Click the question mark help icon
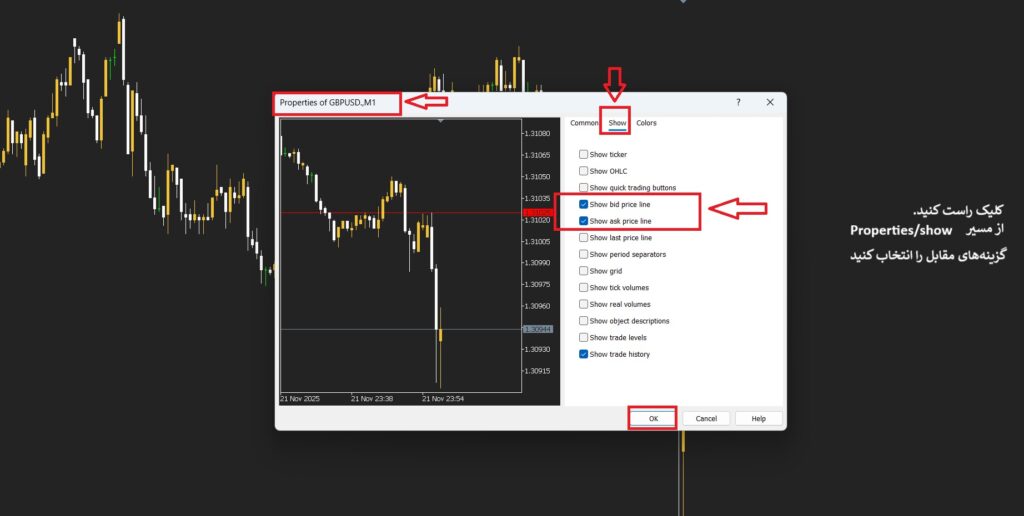Screen dimensions: 1024x516 738,102
